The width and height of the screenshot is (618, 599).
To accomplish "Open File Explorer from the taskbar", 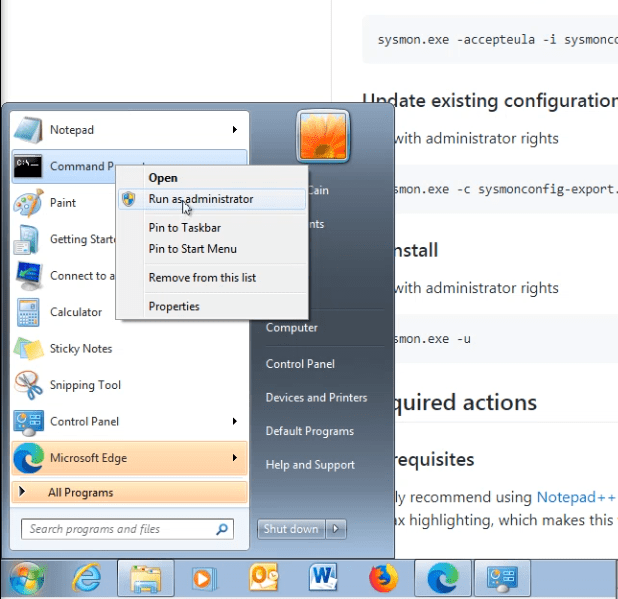I will [x=146, y=578].
